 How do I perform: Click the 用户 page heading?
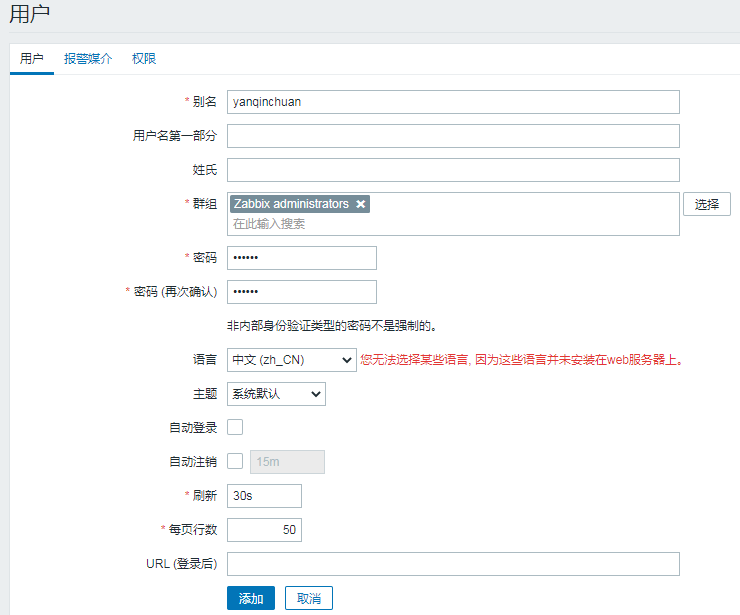coord(29,14)
